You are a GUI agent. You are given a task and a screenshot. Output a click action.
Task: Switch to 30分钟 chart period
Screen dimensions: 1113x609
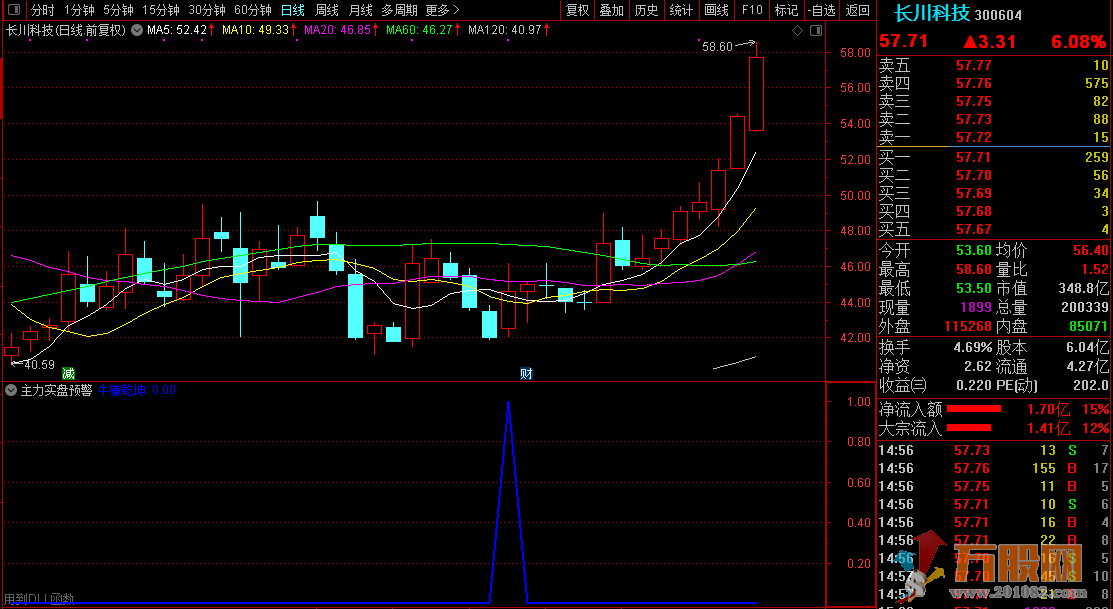207,10
